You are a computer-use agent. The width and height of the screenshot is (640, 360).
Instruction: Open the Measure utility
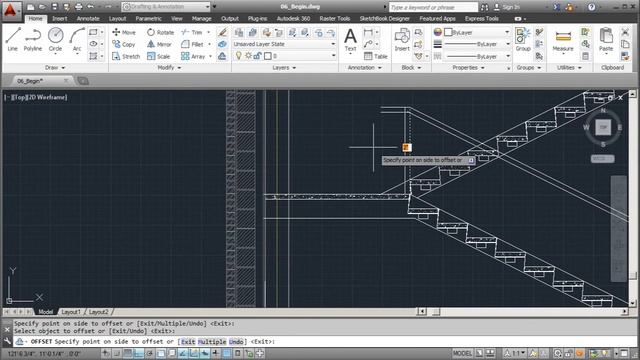(563, 40)
